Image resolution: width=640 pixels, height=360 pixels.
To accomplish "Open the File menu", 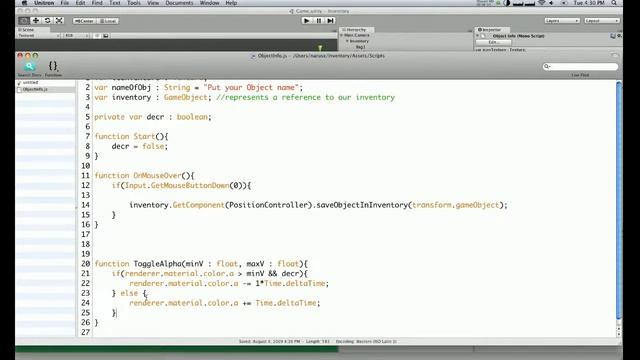I will [x=64, y=3].
